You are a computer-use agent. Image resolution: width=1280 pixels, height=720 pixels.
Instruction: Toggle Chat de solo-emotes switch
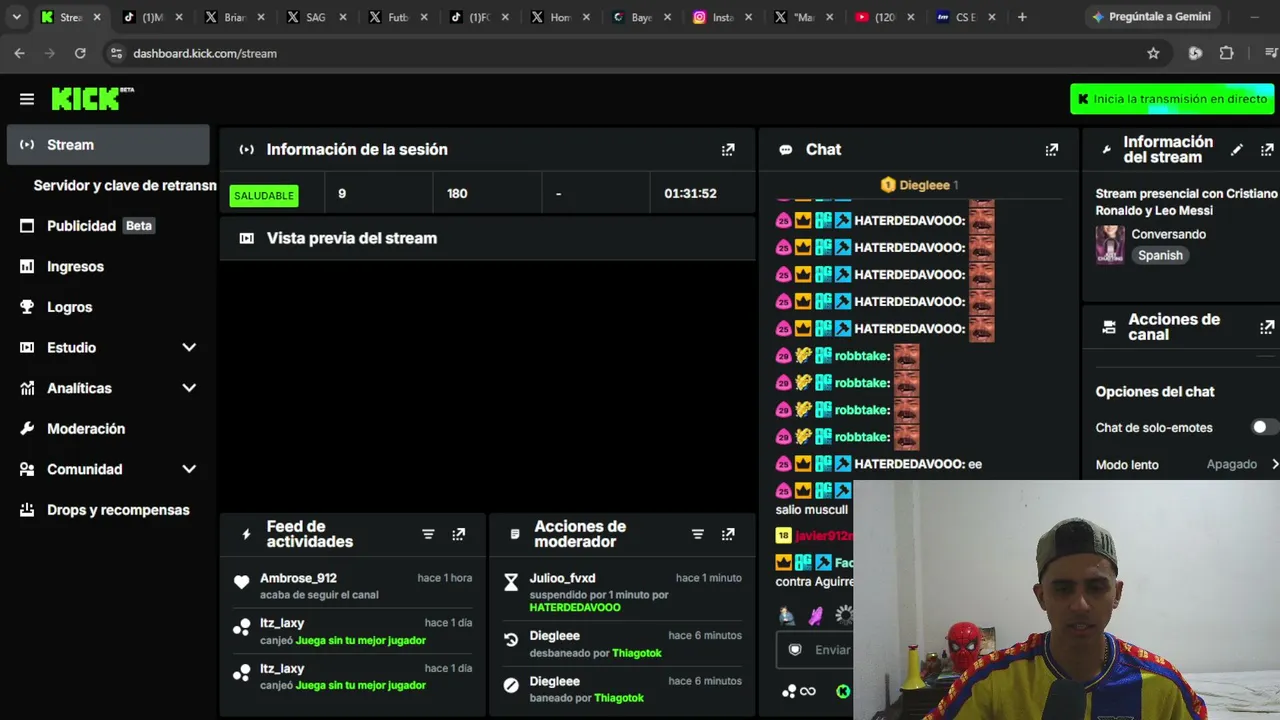(x=1264, y=427)
